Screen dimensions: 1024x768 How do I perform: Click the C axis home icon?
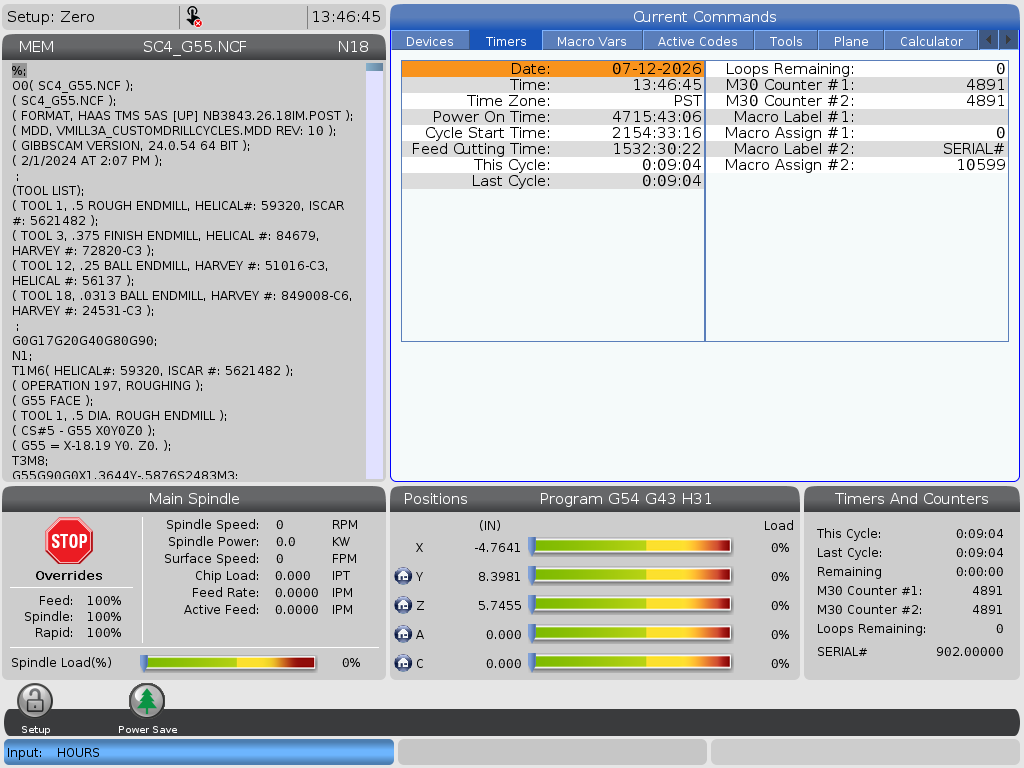click(404, 663)
